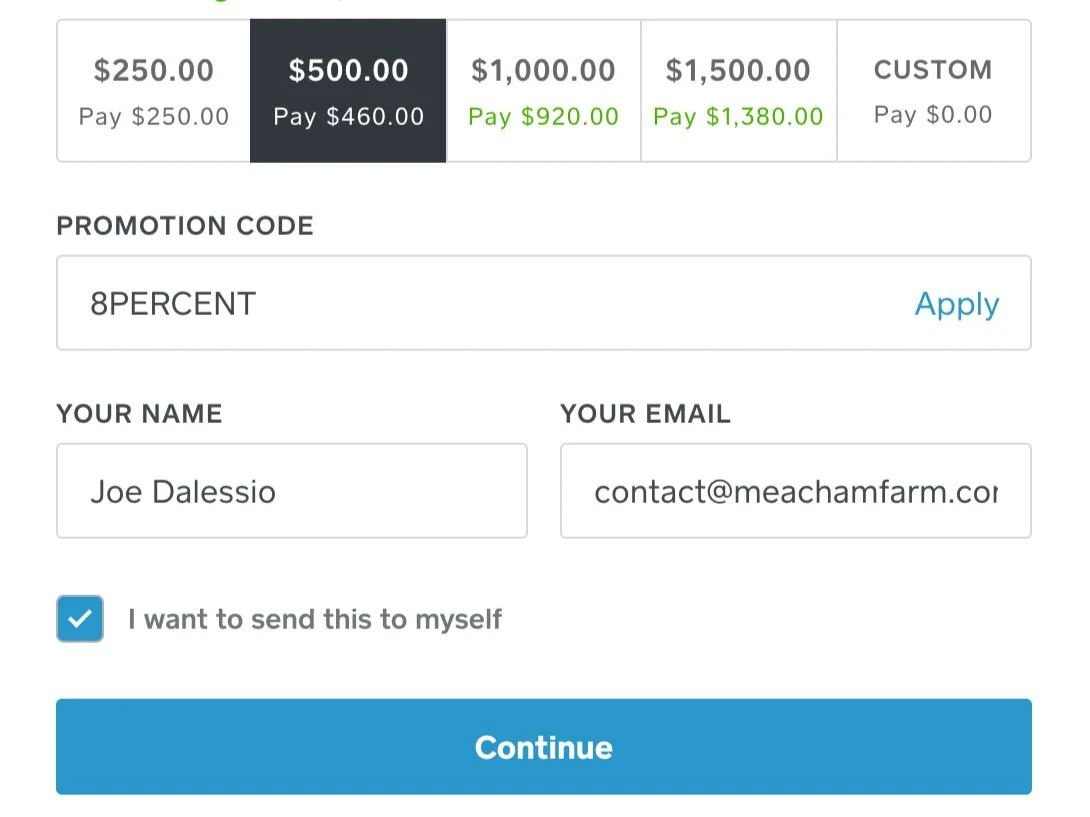The image size is (1090, 817).
Task: Click the Your Name input field
Action: [291, 491]
